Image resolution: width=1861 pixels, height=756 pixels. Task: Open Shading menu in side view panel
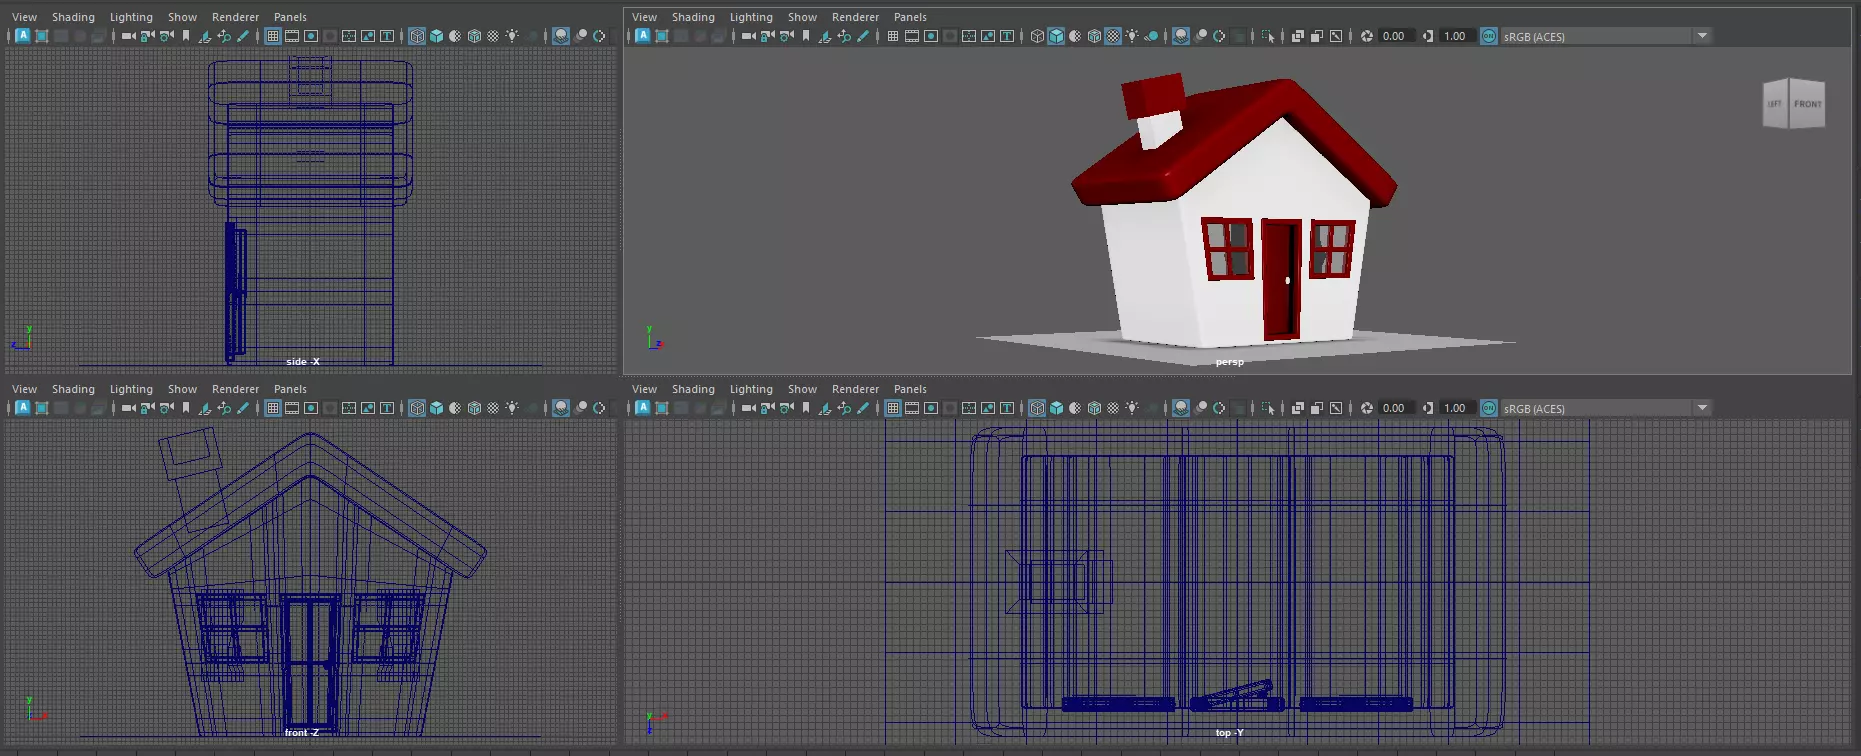73,17
